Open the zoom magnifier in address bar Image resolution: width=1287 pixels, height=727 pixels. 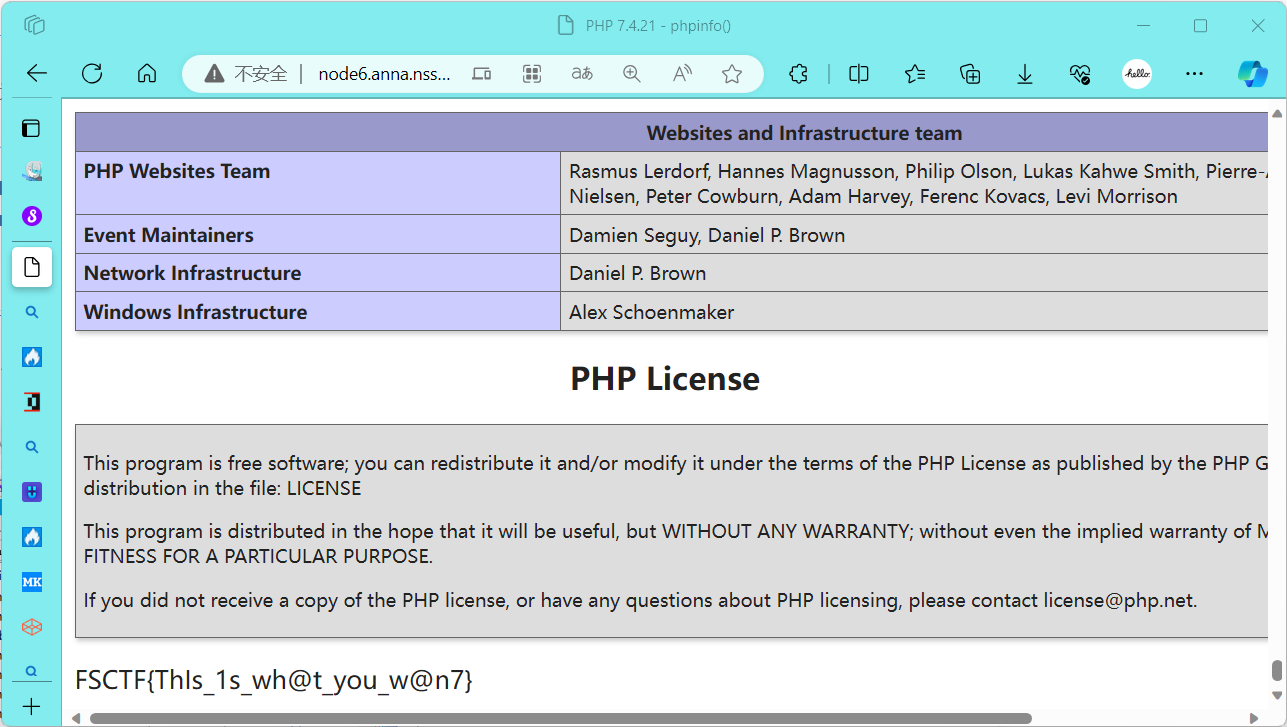click(632, 73)
